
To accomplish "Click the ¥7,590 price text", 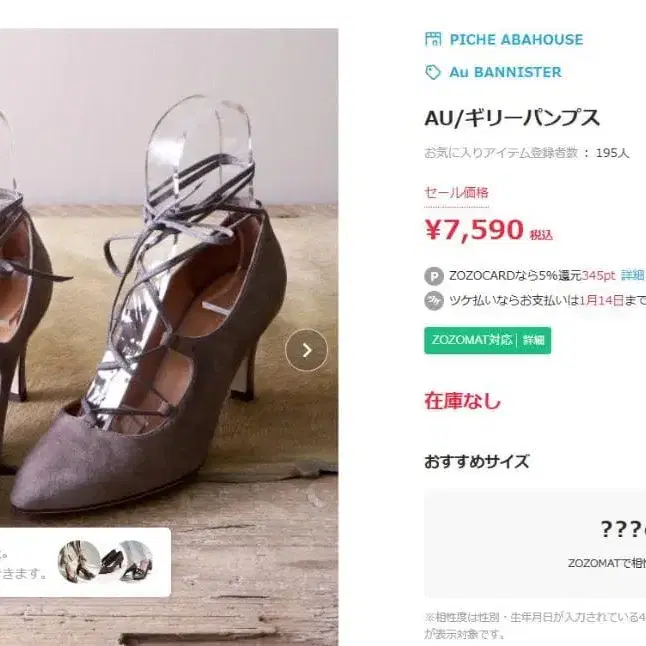I will click(x=474, y=231).
